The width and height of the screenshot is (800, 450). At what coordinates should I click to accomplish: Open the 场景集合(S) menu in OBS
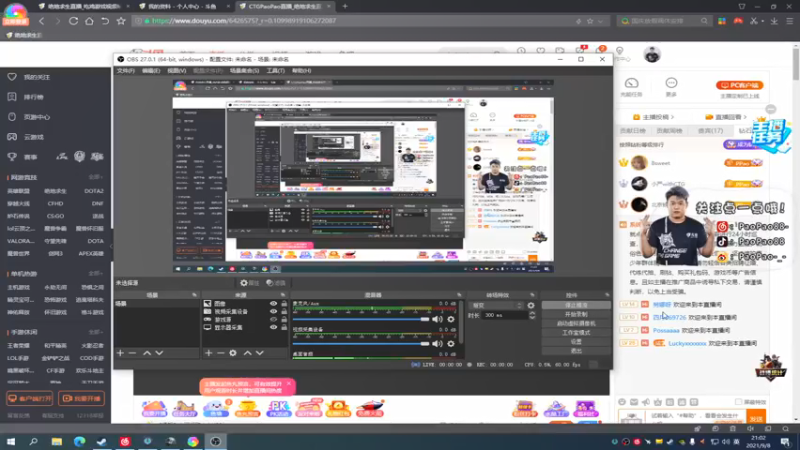pyautogui.click(x=244, y=70)
